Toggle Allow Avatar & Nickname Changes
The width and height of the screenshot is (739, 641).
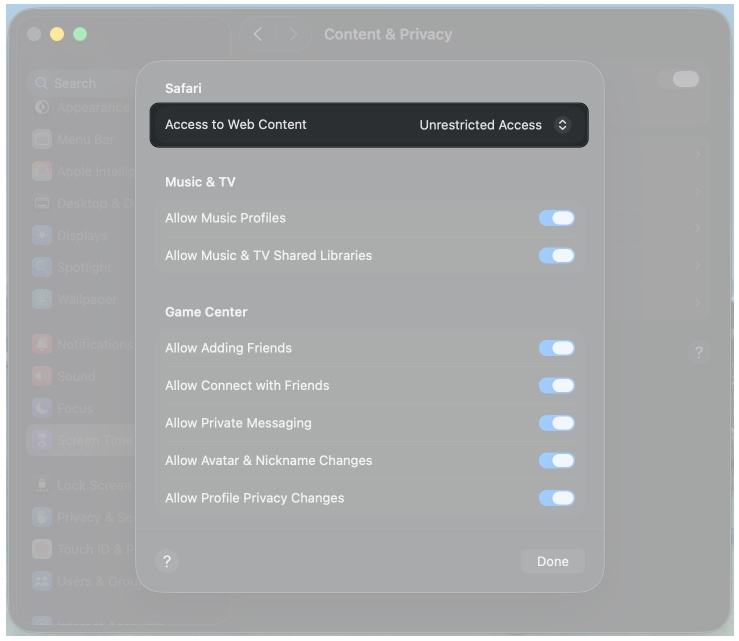tap(556, 460)
